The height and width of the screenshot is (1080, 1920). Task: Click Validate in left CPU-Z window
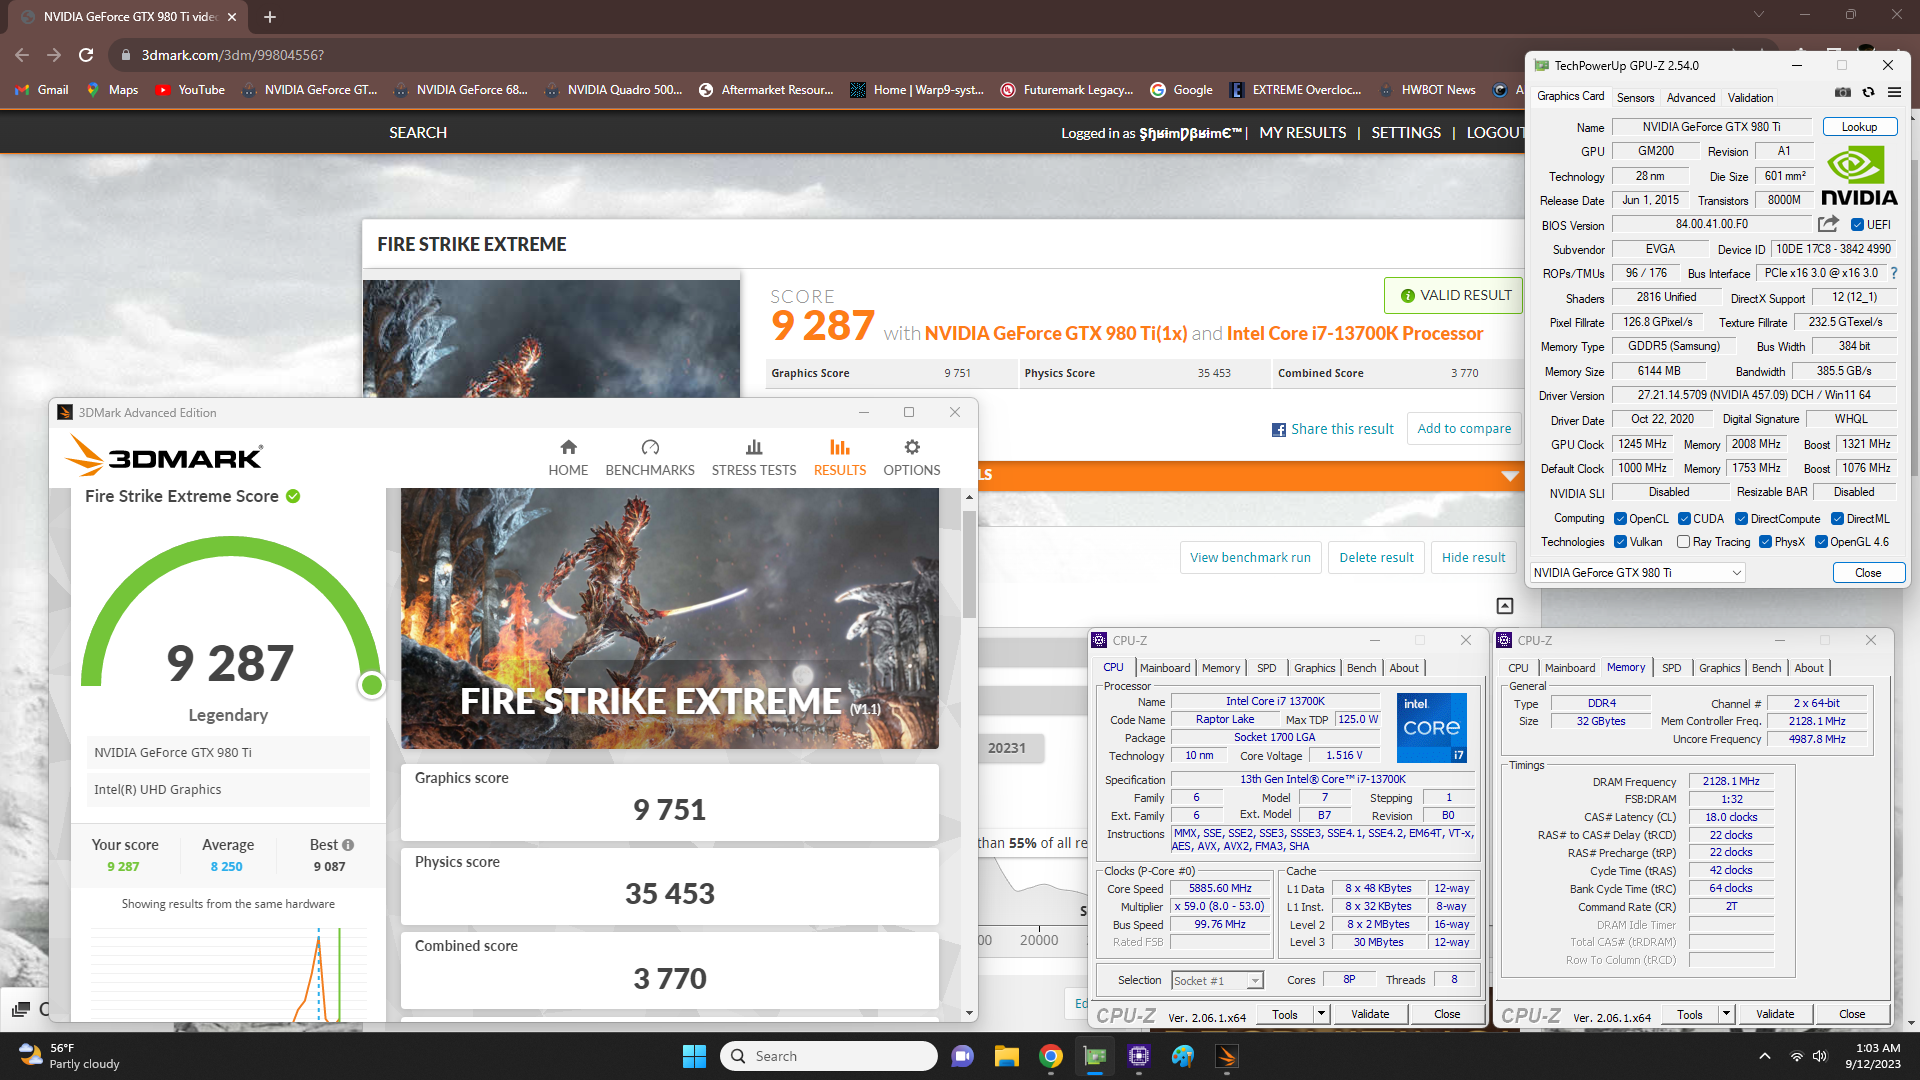point(1369,1014)
